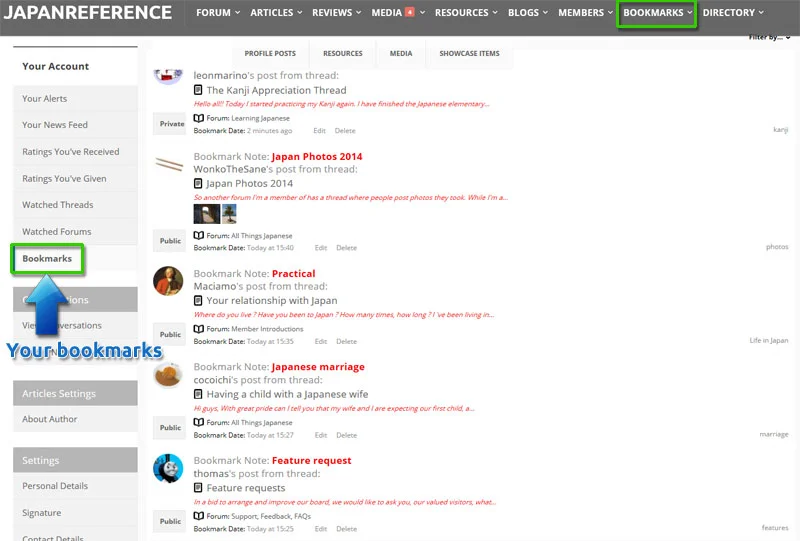The image size is (800, 541).
Task: Click the red media notification badge
Action: [409, 12]
